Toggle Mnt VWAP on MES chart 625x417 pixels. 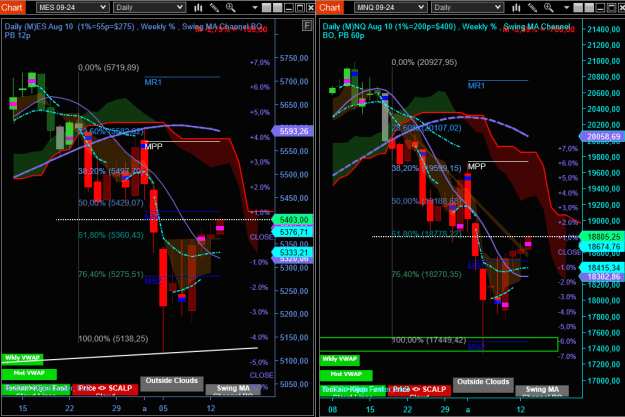pyautogui.click(x=29, y=374)
